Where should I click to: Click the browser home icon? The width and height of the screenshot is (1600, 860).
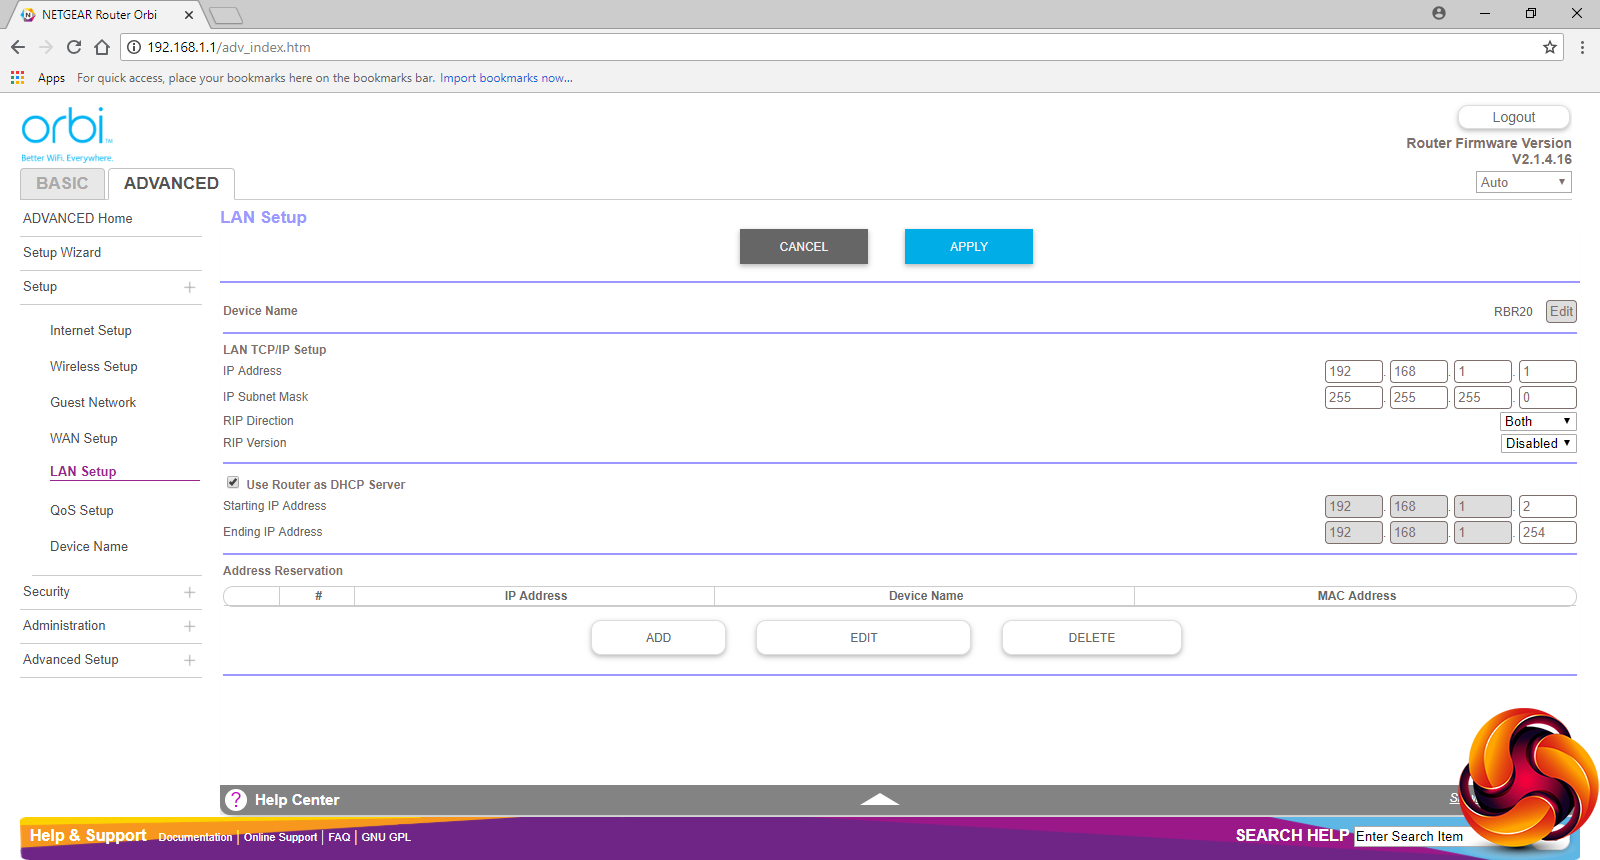[102, 47]
